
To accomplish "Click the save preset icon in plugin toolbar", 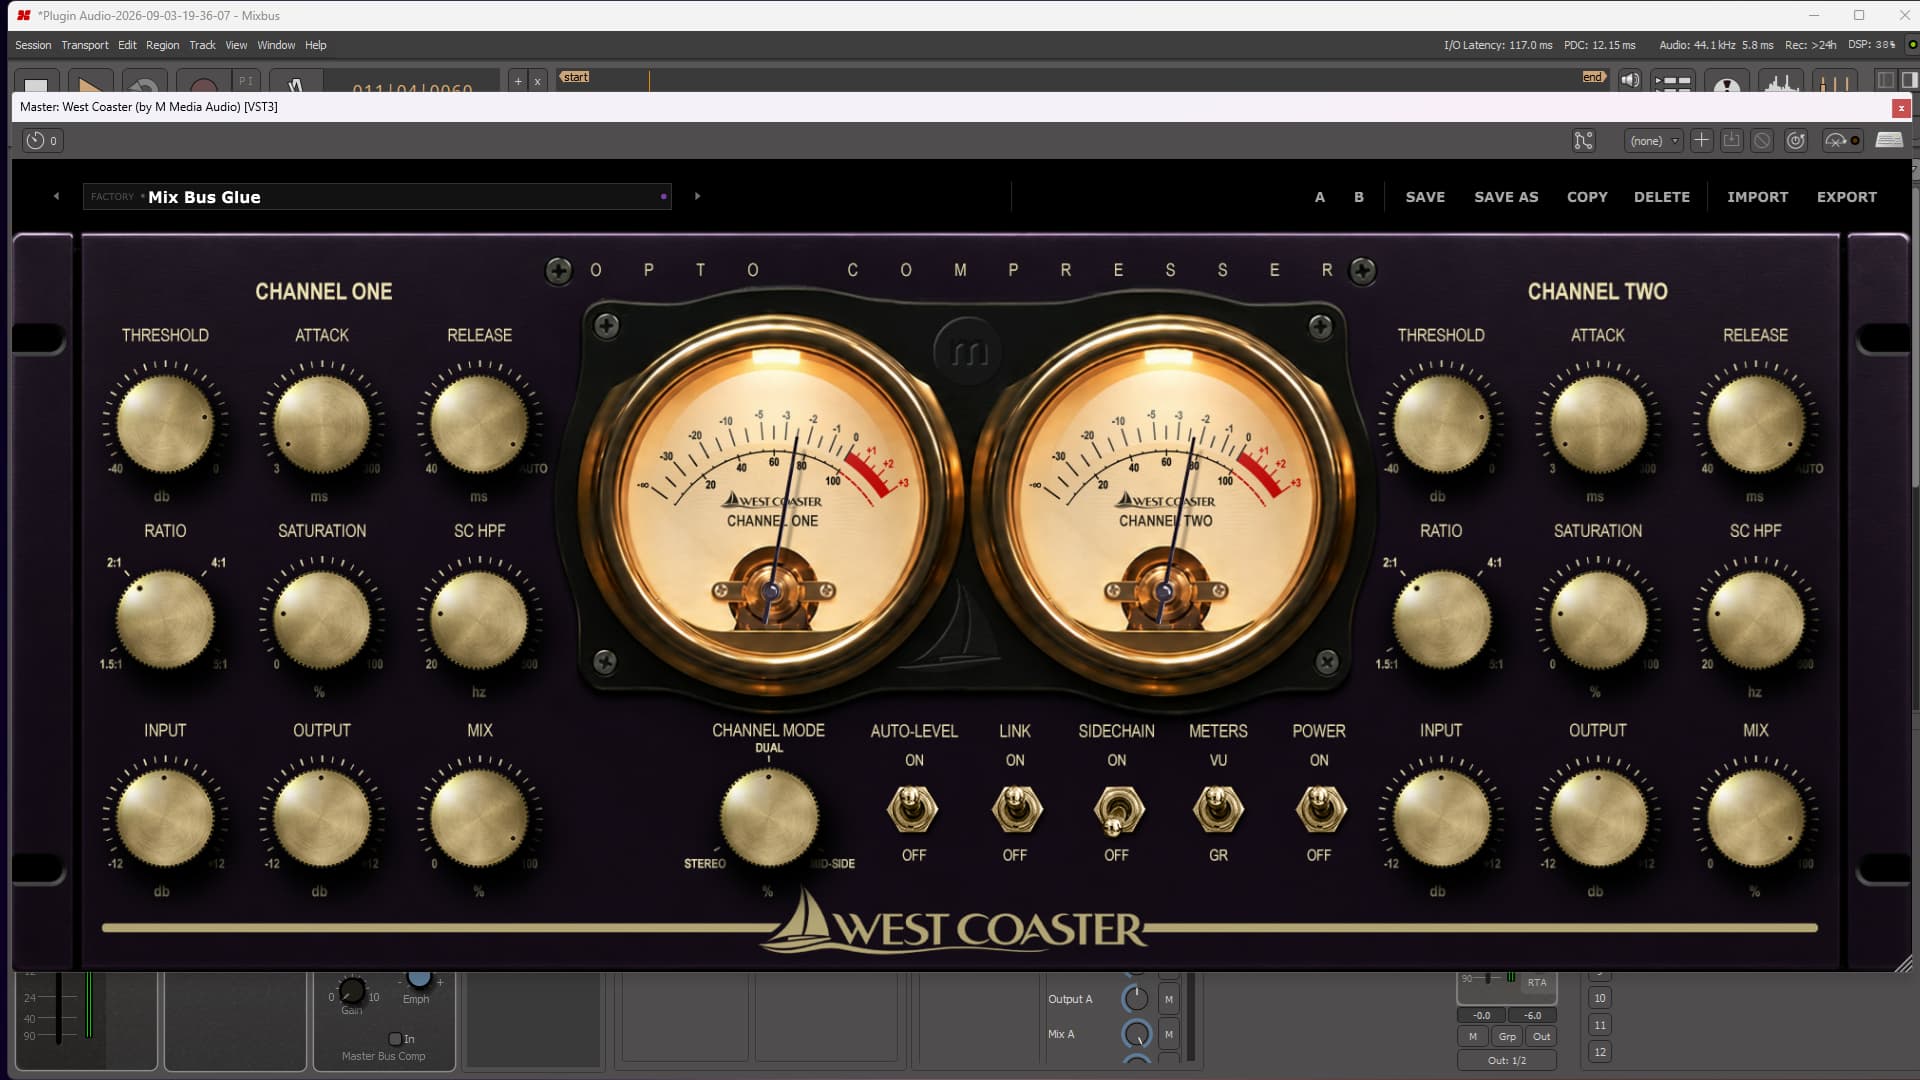I will pos(1732,141).
